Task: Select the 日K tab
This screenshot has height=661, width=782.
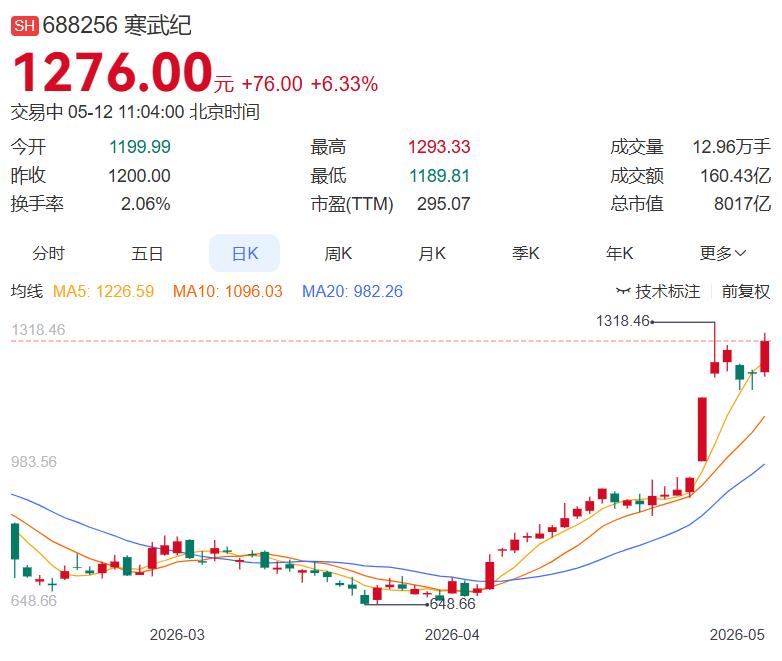Action: (244, 253)
